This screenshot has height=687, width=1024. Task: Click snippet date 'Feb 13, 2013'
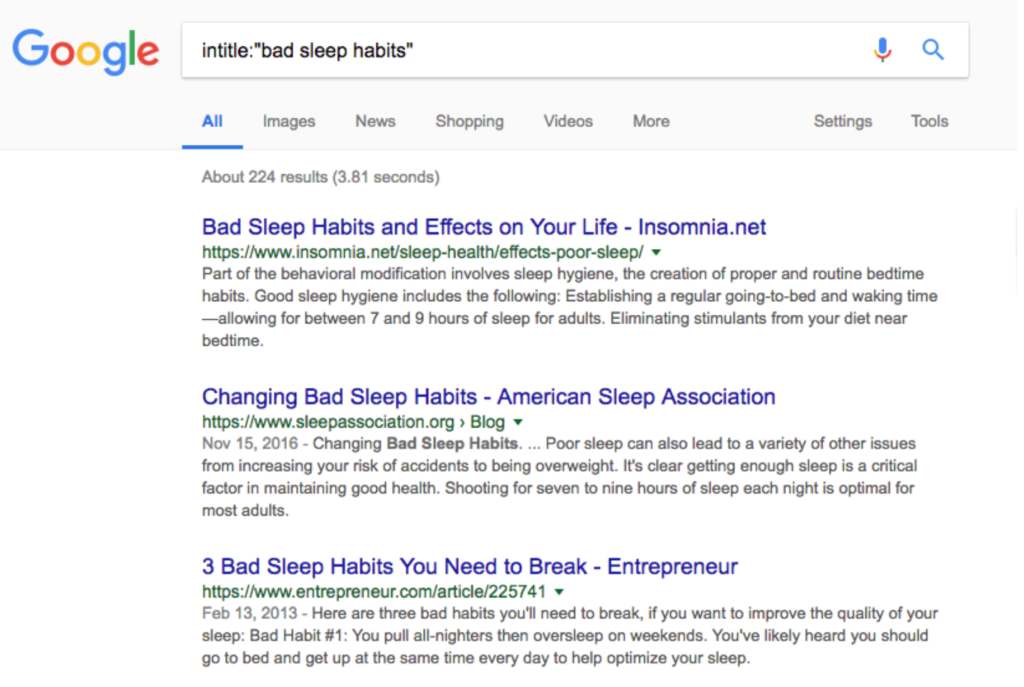point(249,613)
